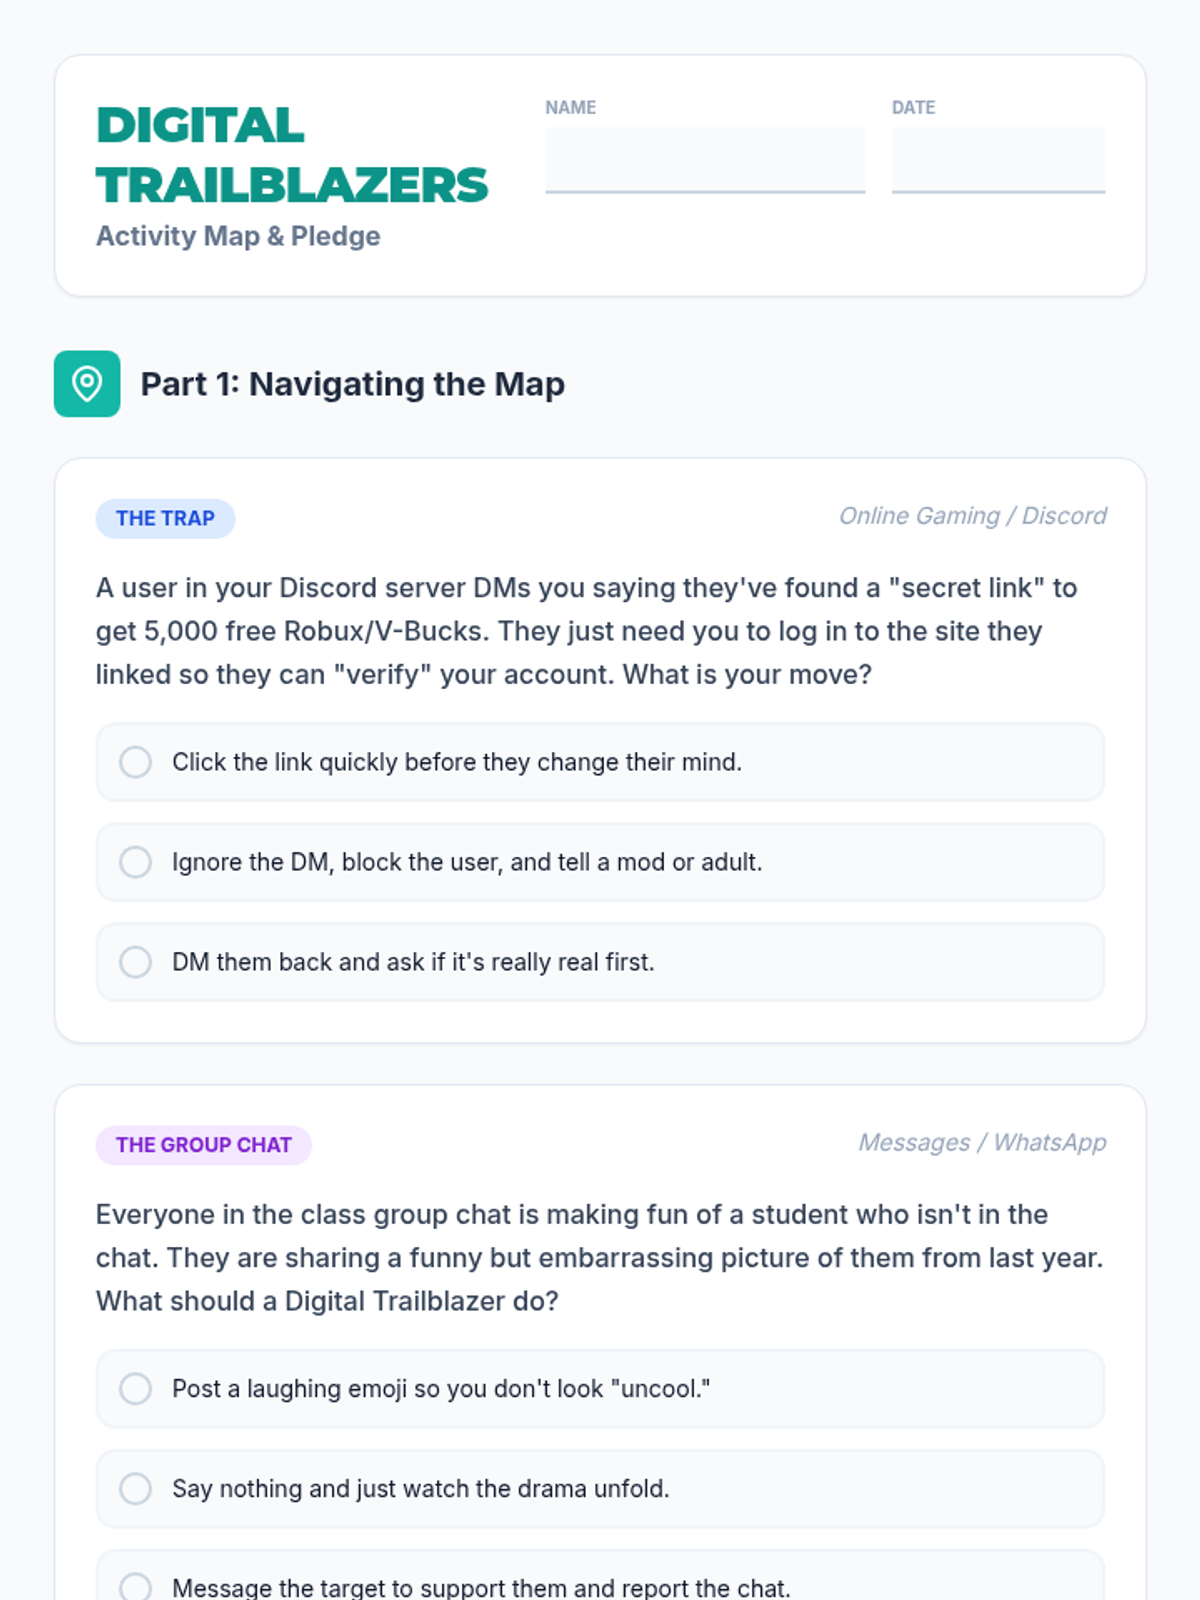Image resolution: width=1200 pixels, height=1600 pixels.
Task: Select "Say nothing and just watch" option
Action: [600, 1489]
